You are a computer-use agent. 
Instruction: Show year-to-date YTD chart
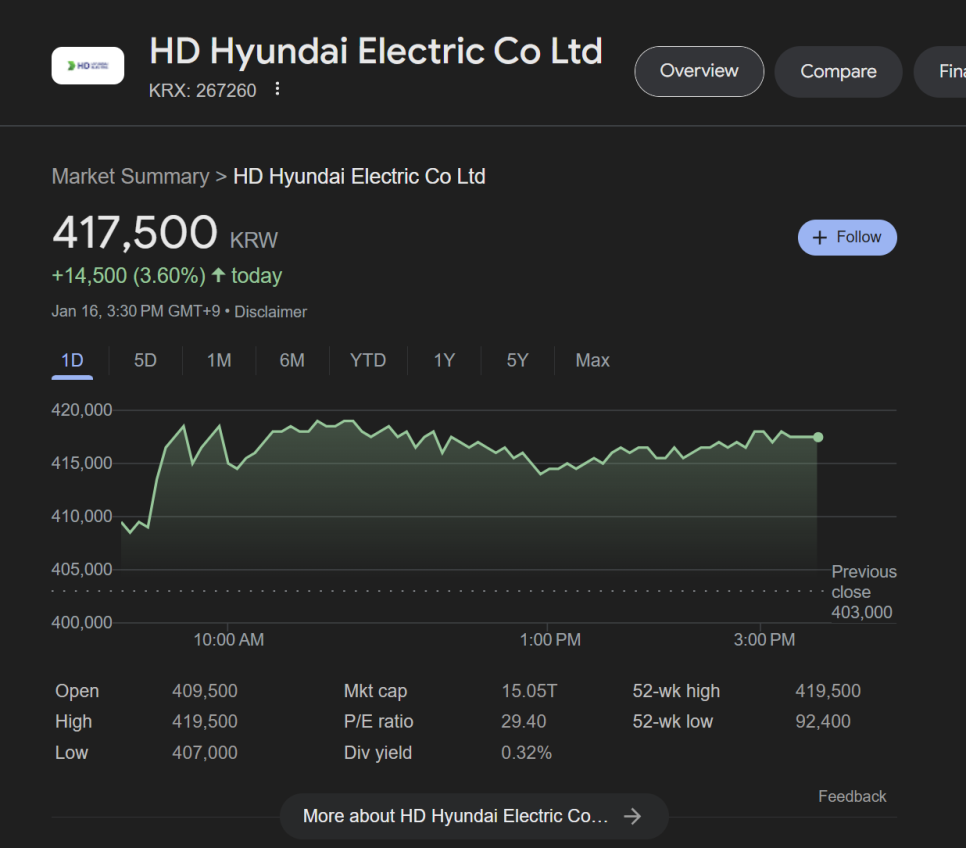coord(368,361)
